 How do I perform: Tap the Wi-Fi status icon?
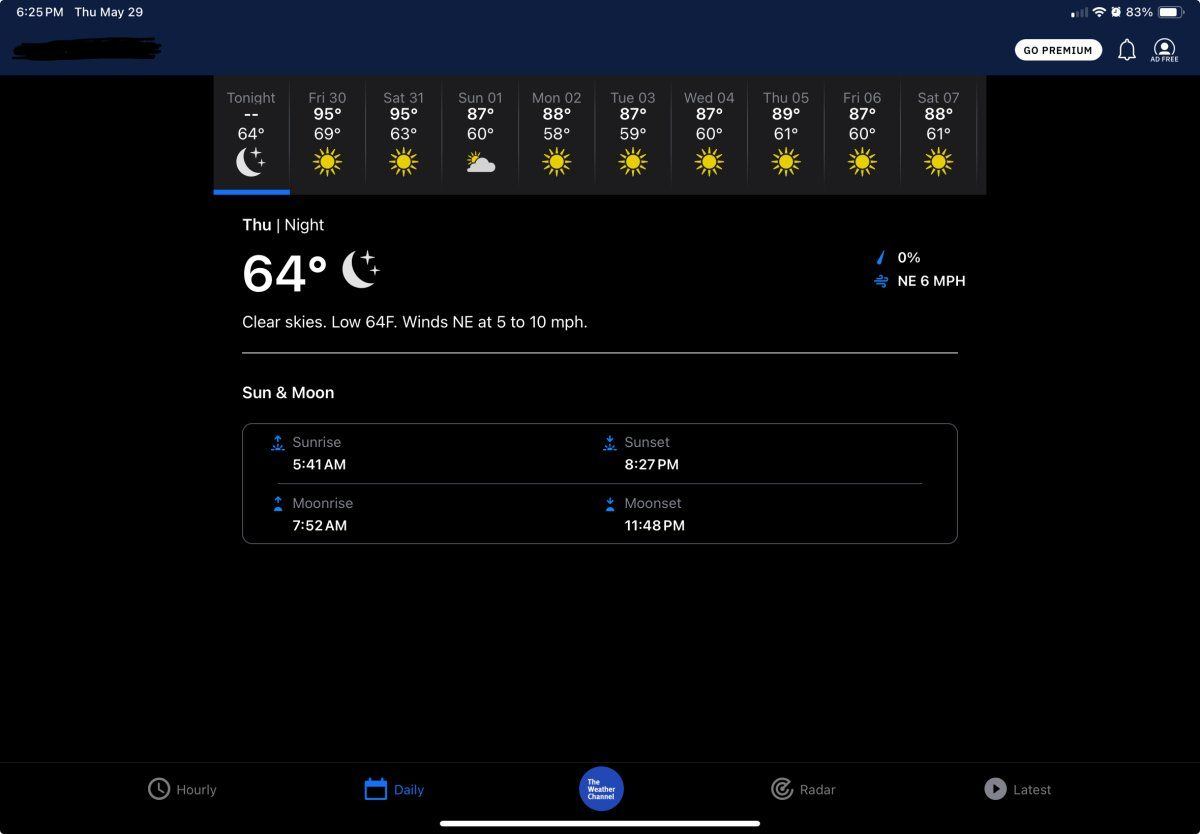1099,12
